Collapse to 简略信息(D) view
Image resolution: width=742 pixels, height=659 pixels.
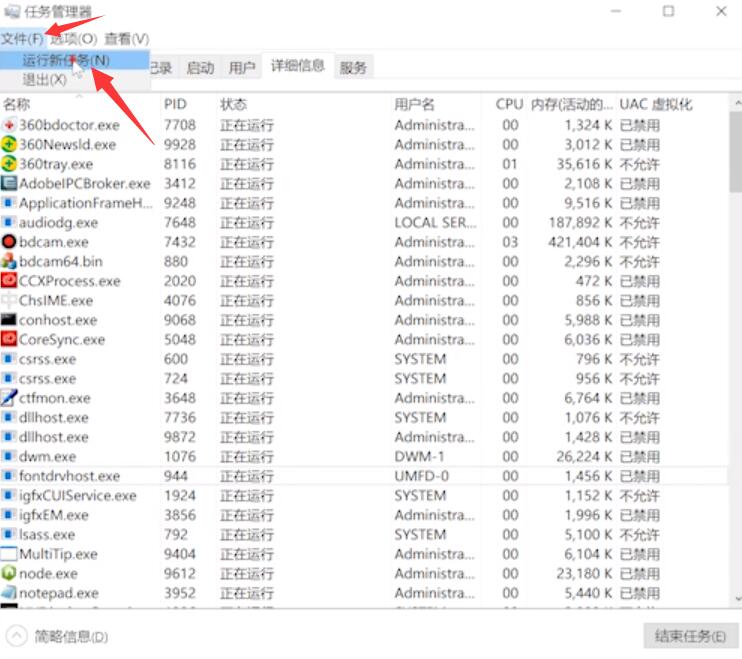pyautogui.click(x=58, y=636)
